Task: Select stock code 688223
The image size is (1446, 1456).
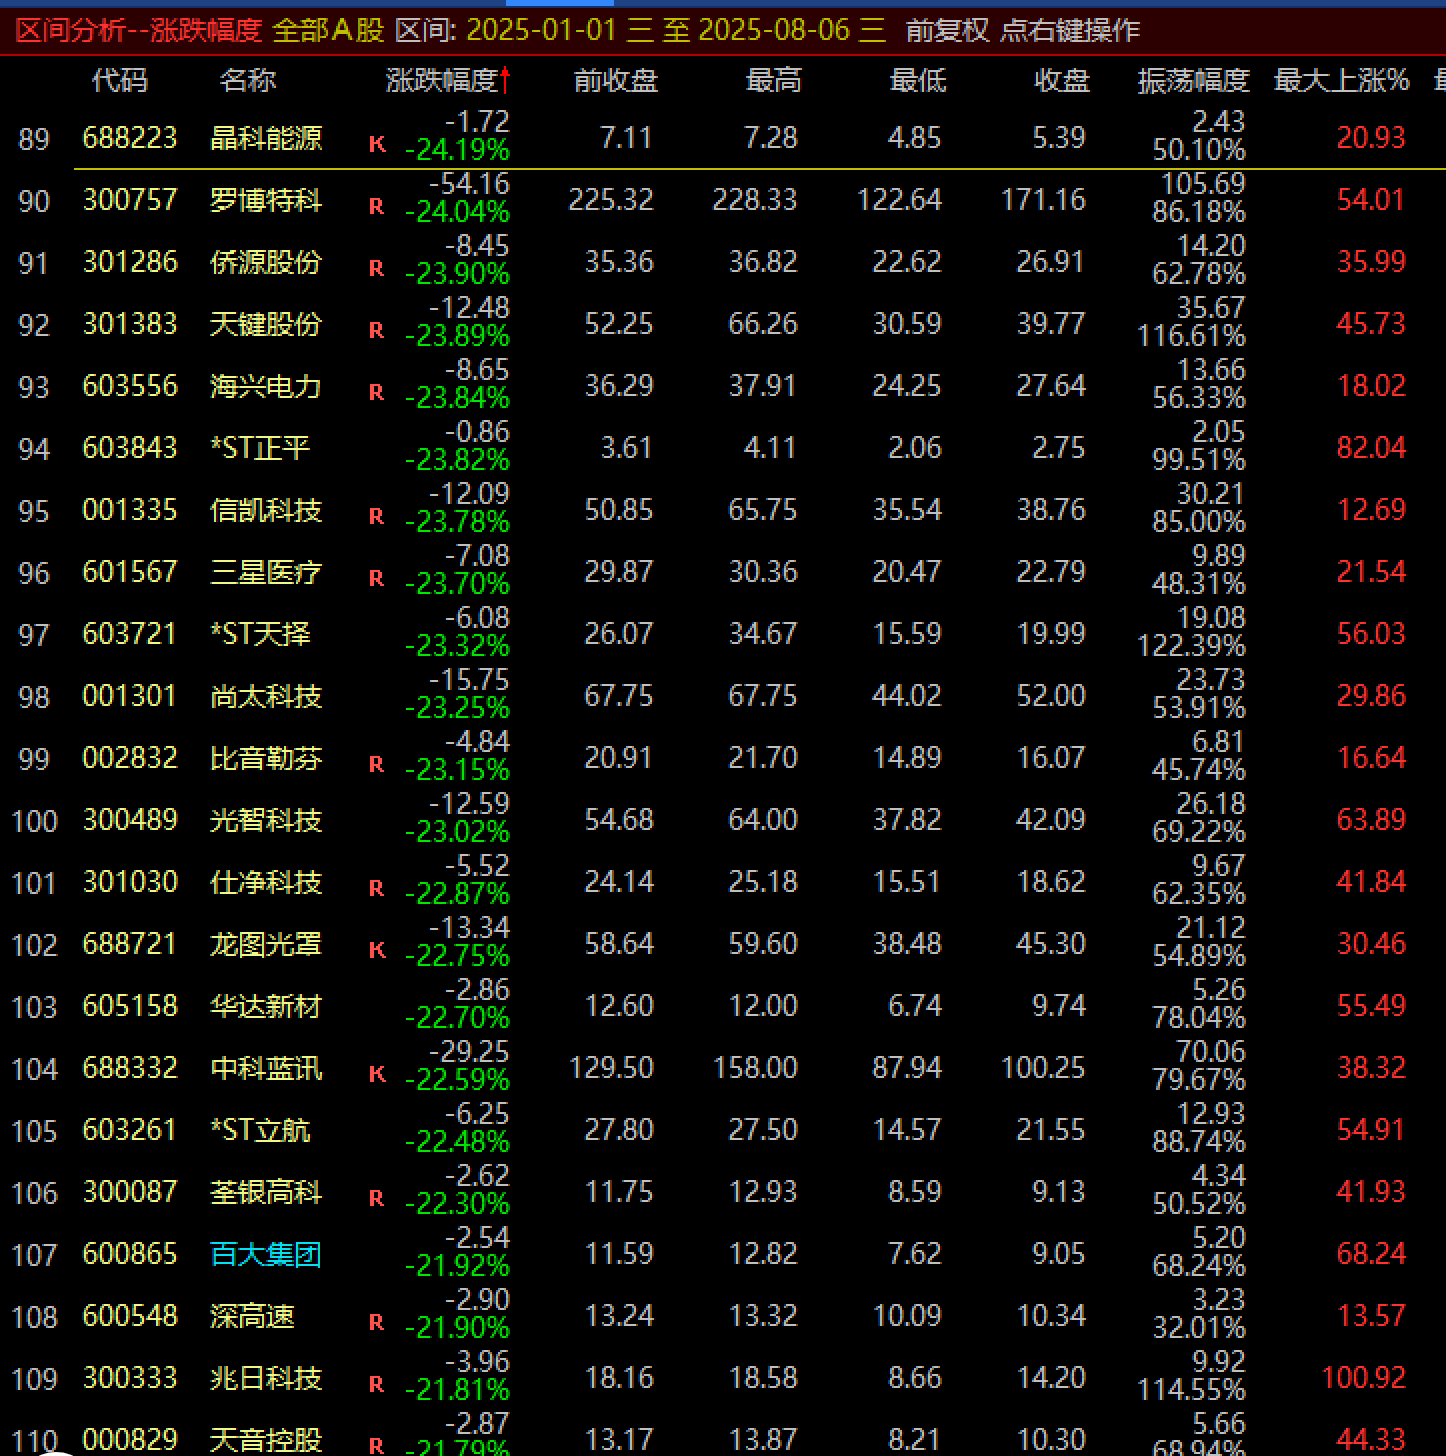Action: pos(130,137)
